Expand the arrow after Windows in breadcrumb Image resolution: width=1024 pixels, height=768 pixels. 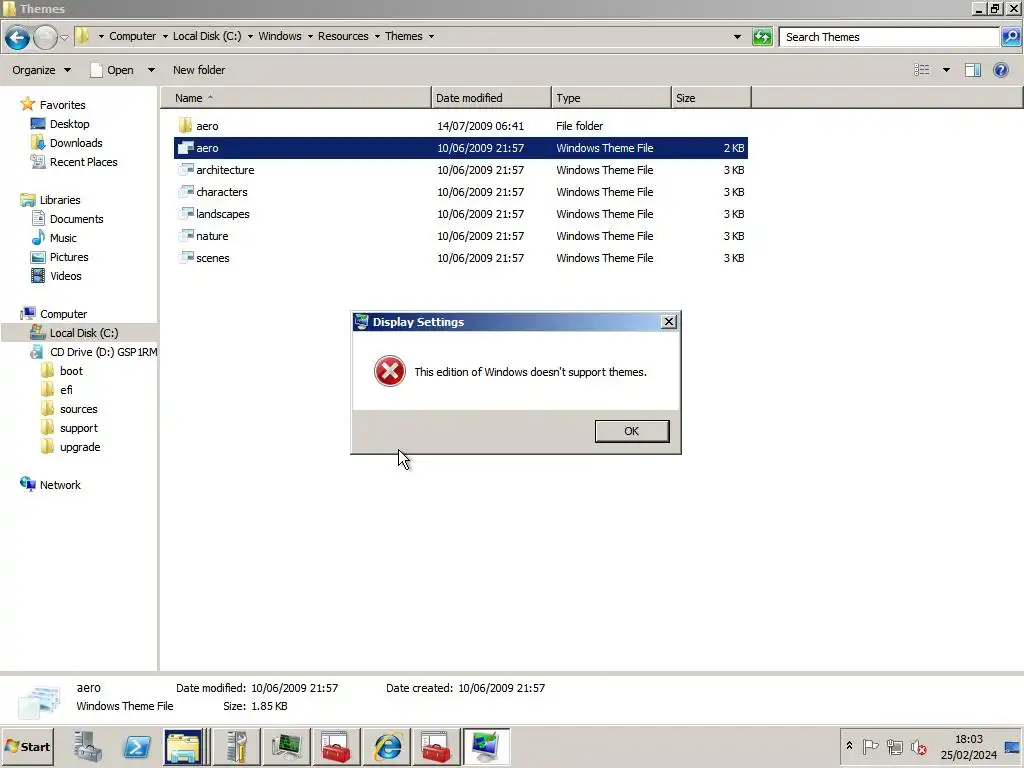[310, 36]
